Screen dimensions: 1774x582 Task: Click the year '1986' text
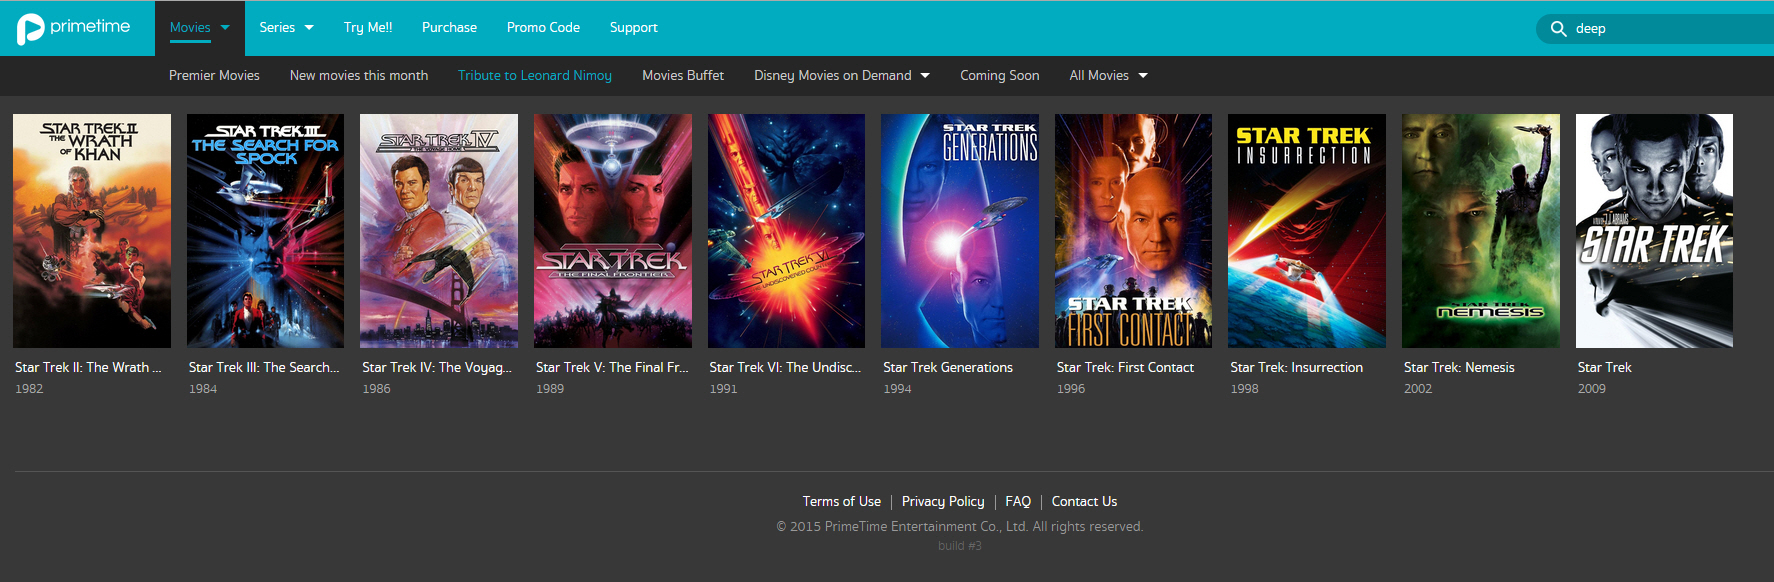[376, 389]
